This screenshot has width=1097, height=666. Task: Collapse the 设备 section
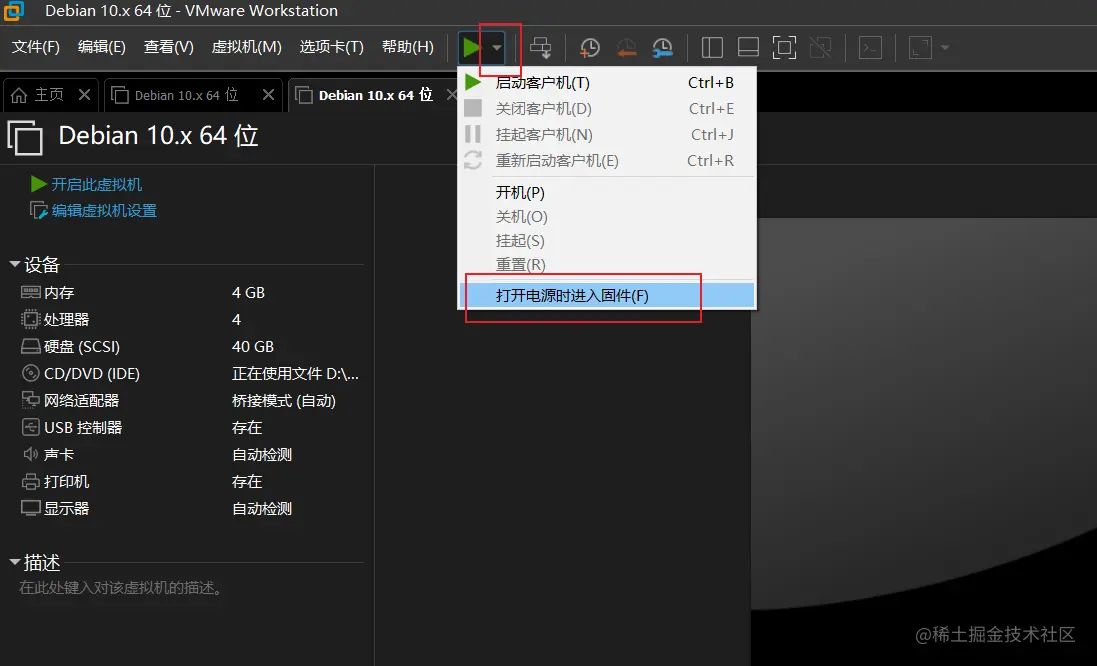(x=15, y=264)
